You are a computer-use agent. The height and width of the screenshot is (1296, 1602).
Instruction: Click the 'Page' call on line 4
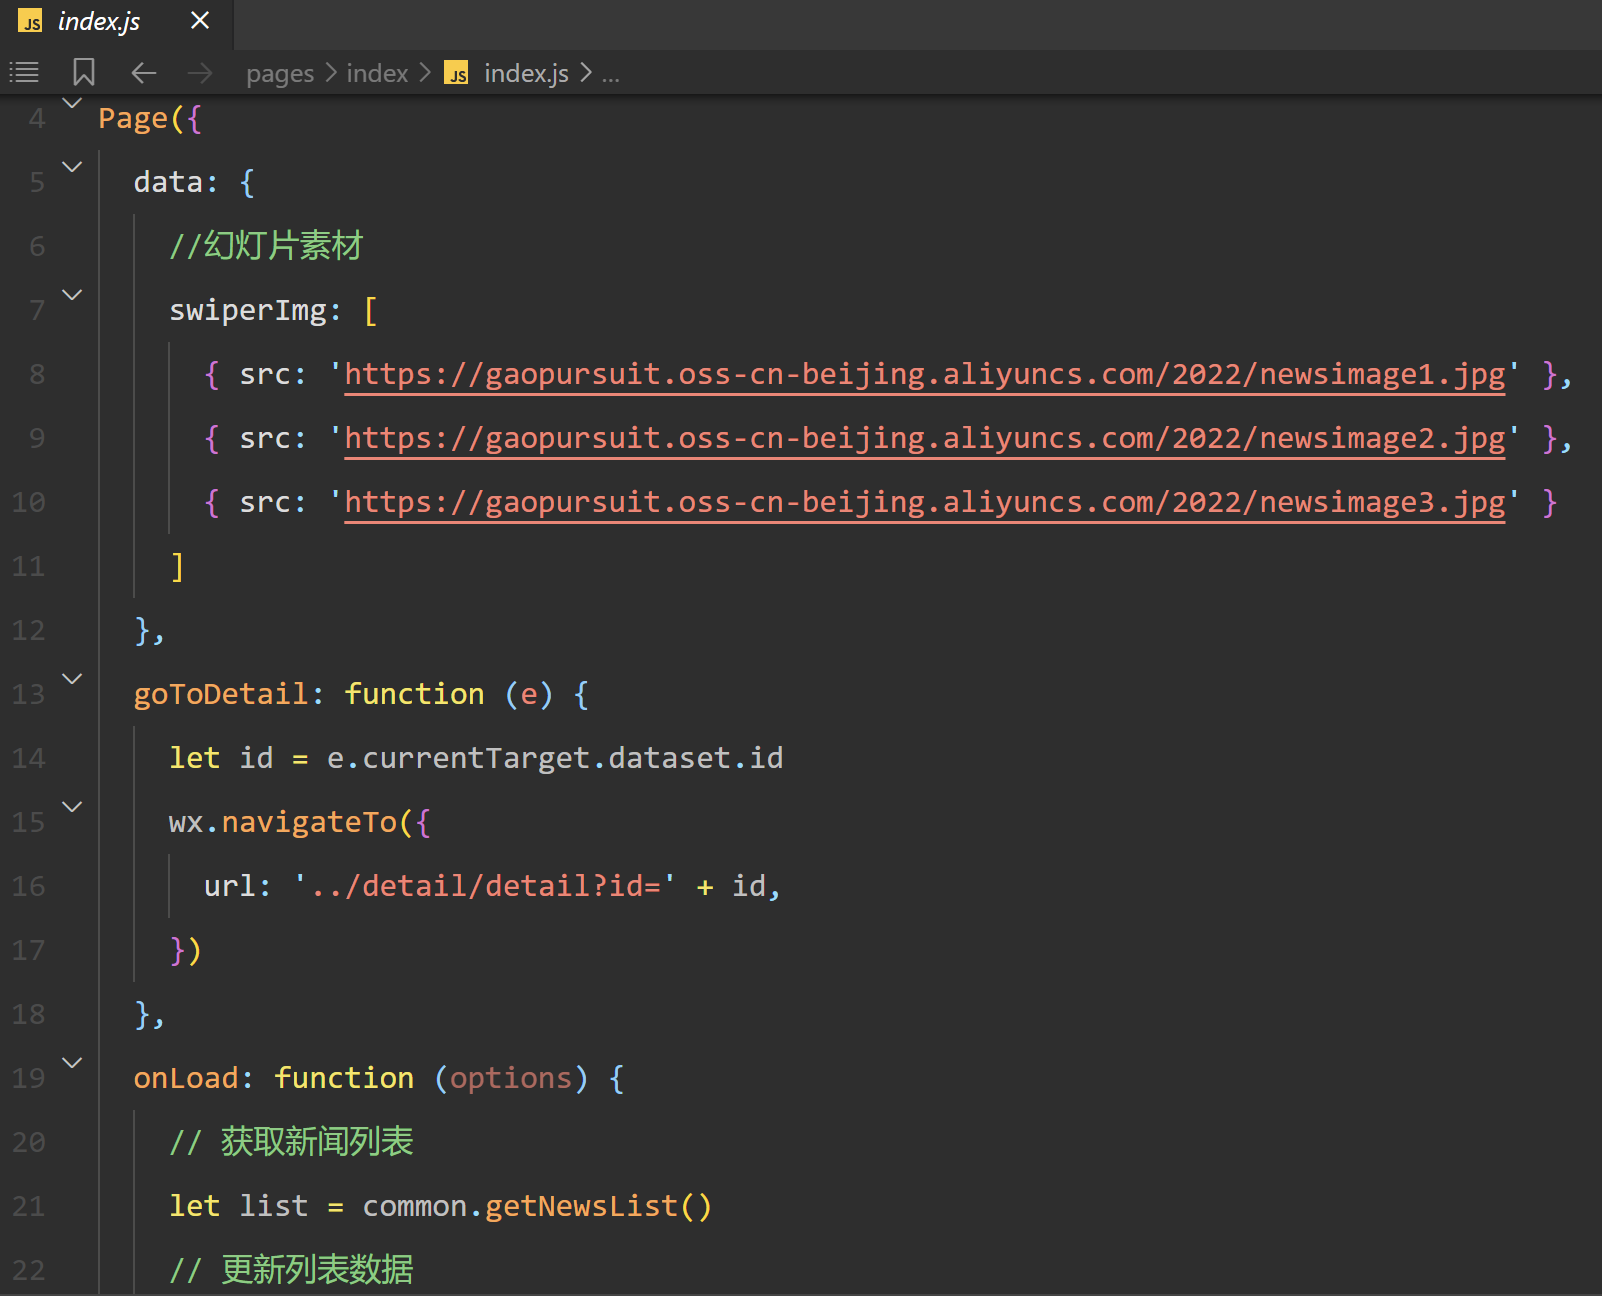pyautogui.click(x=133, y=119)
